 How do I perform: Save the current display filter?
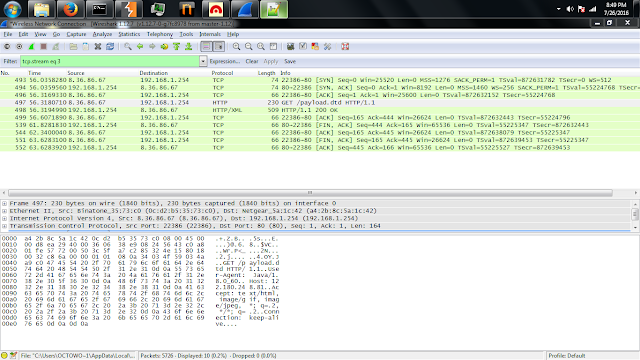(290, 61)
